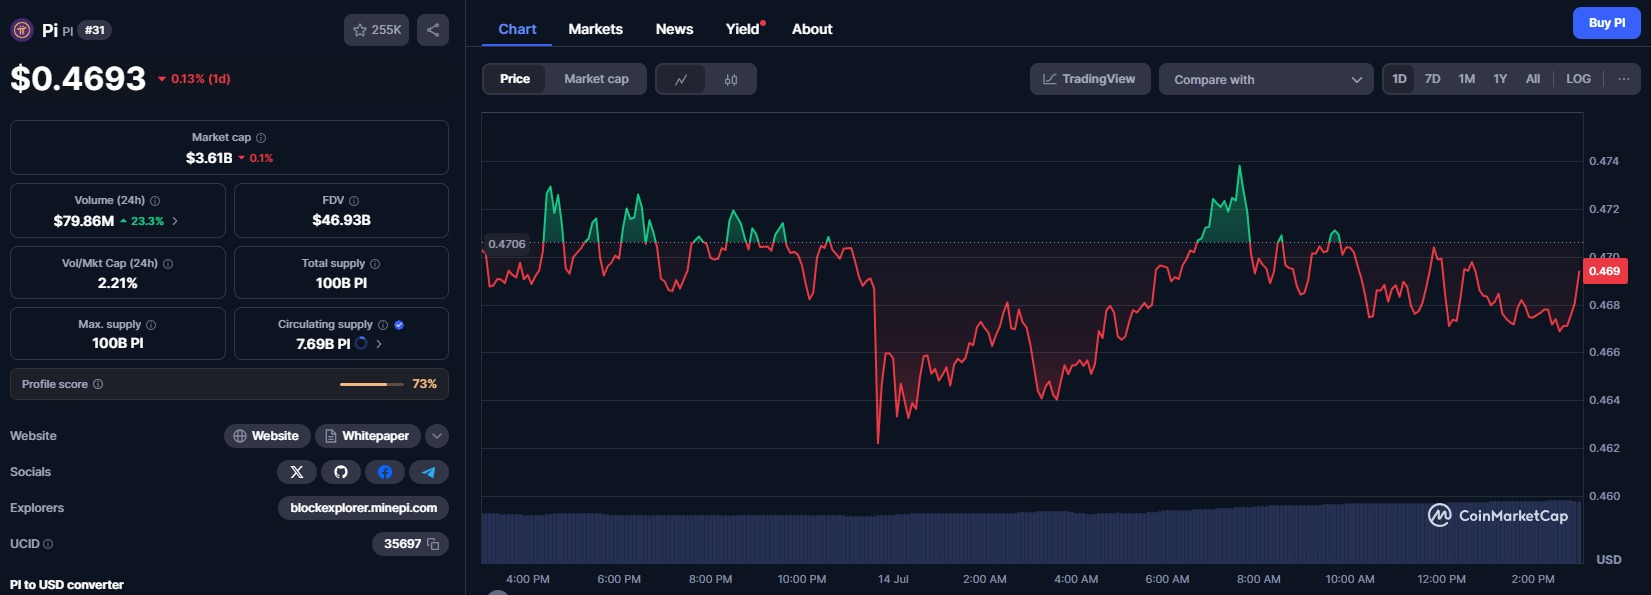
Task: Click the share icon button
Action: coord(433,30)
